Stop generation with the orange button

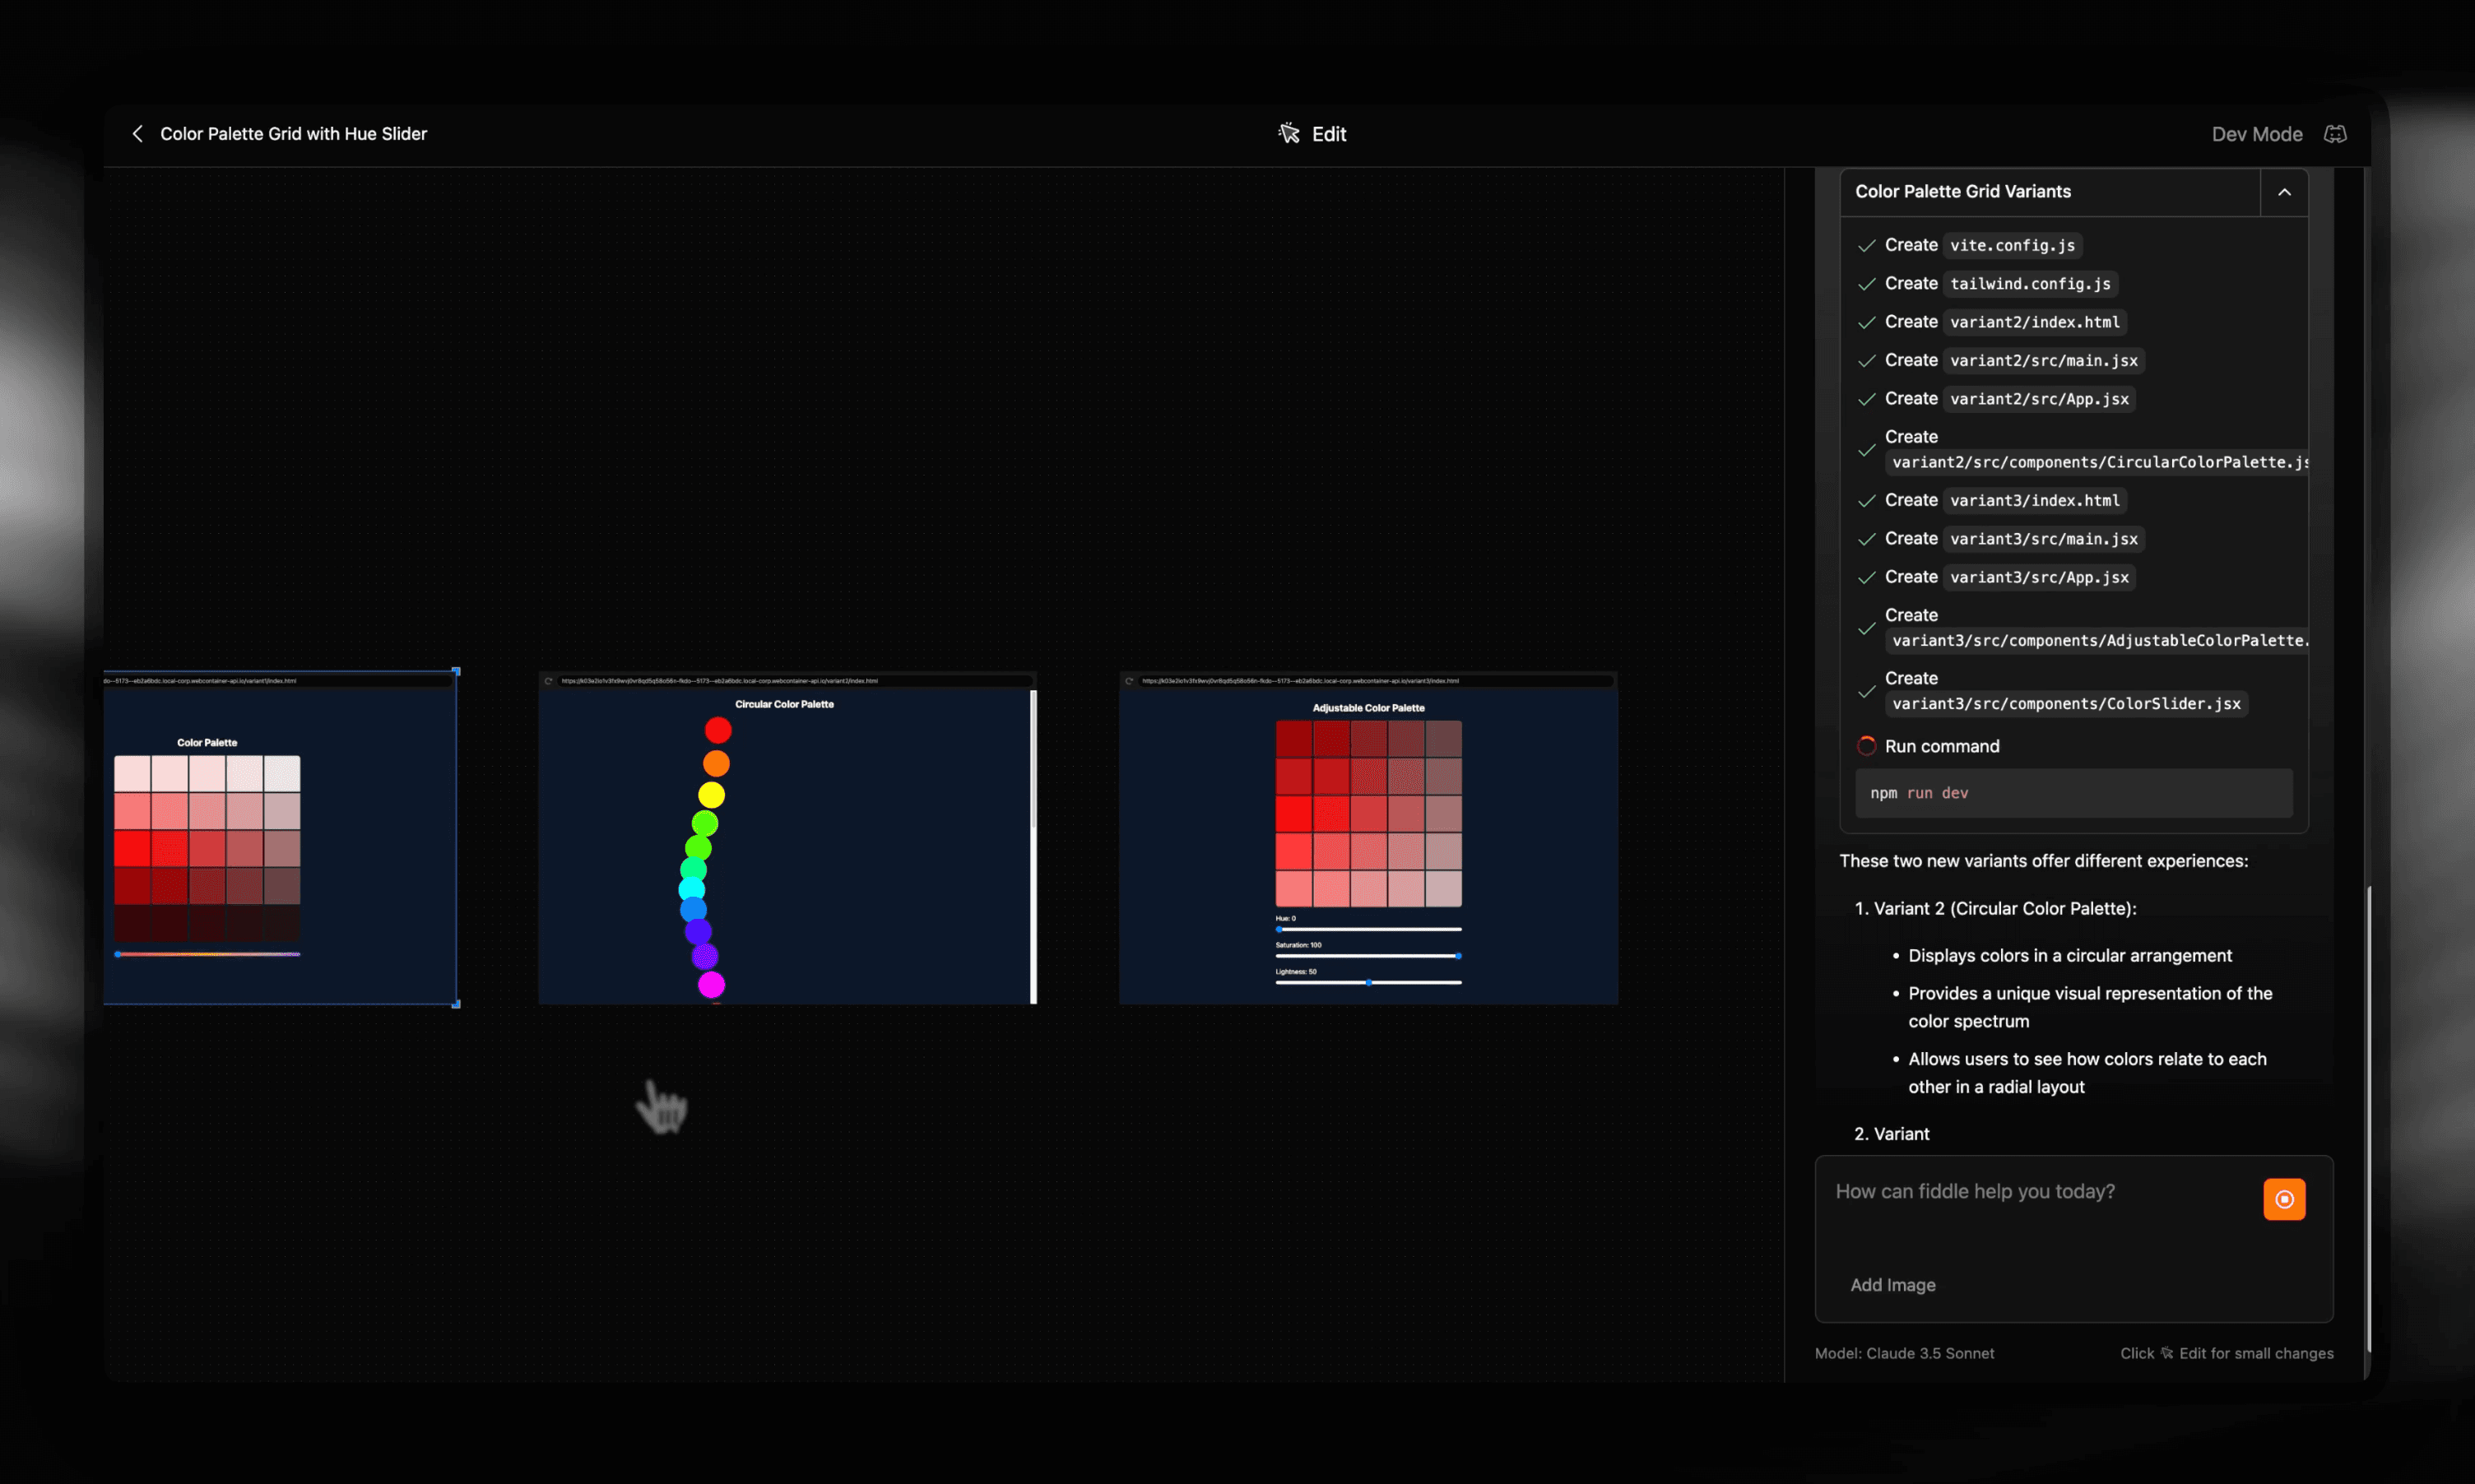coord(2284,1199)
